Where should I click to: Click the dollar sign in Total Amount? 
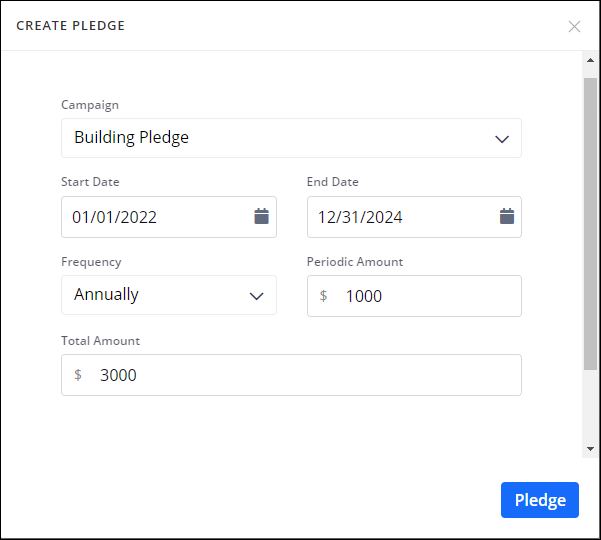pos(78,375)
